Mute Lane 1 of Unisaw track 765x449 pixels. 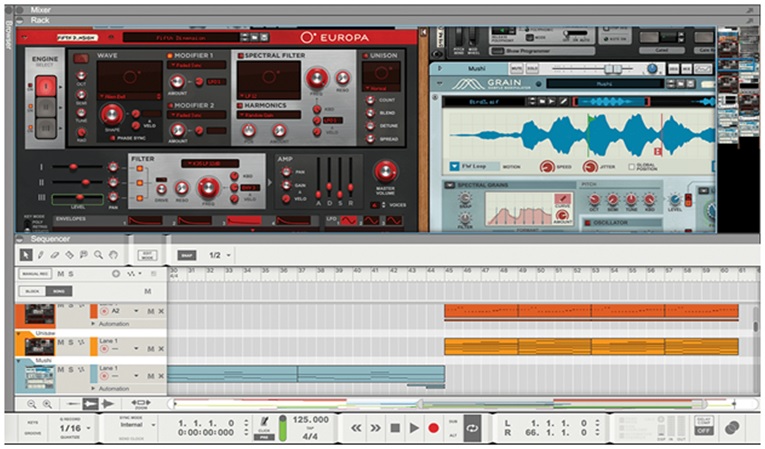click(151, 348)
